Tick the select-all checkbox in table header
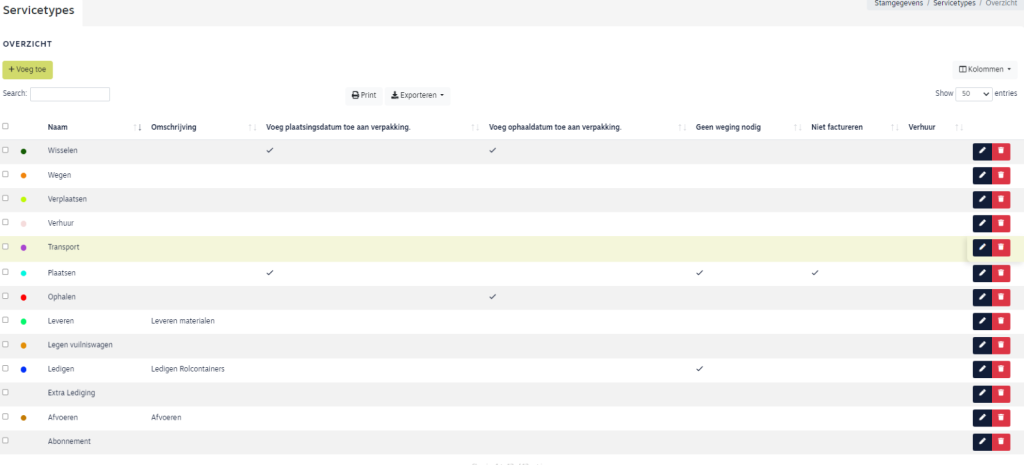The image size is (1024, 465). tap(6, 127)
